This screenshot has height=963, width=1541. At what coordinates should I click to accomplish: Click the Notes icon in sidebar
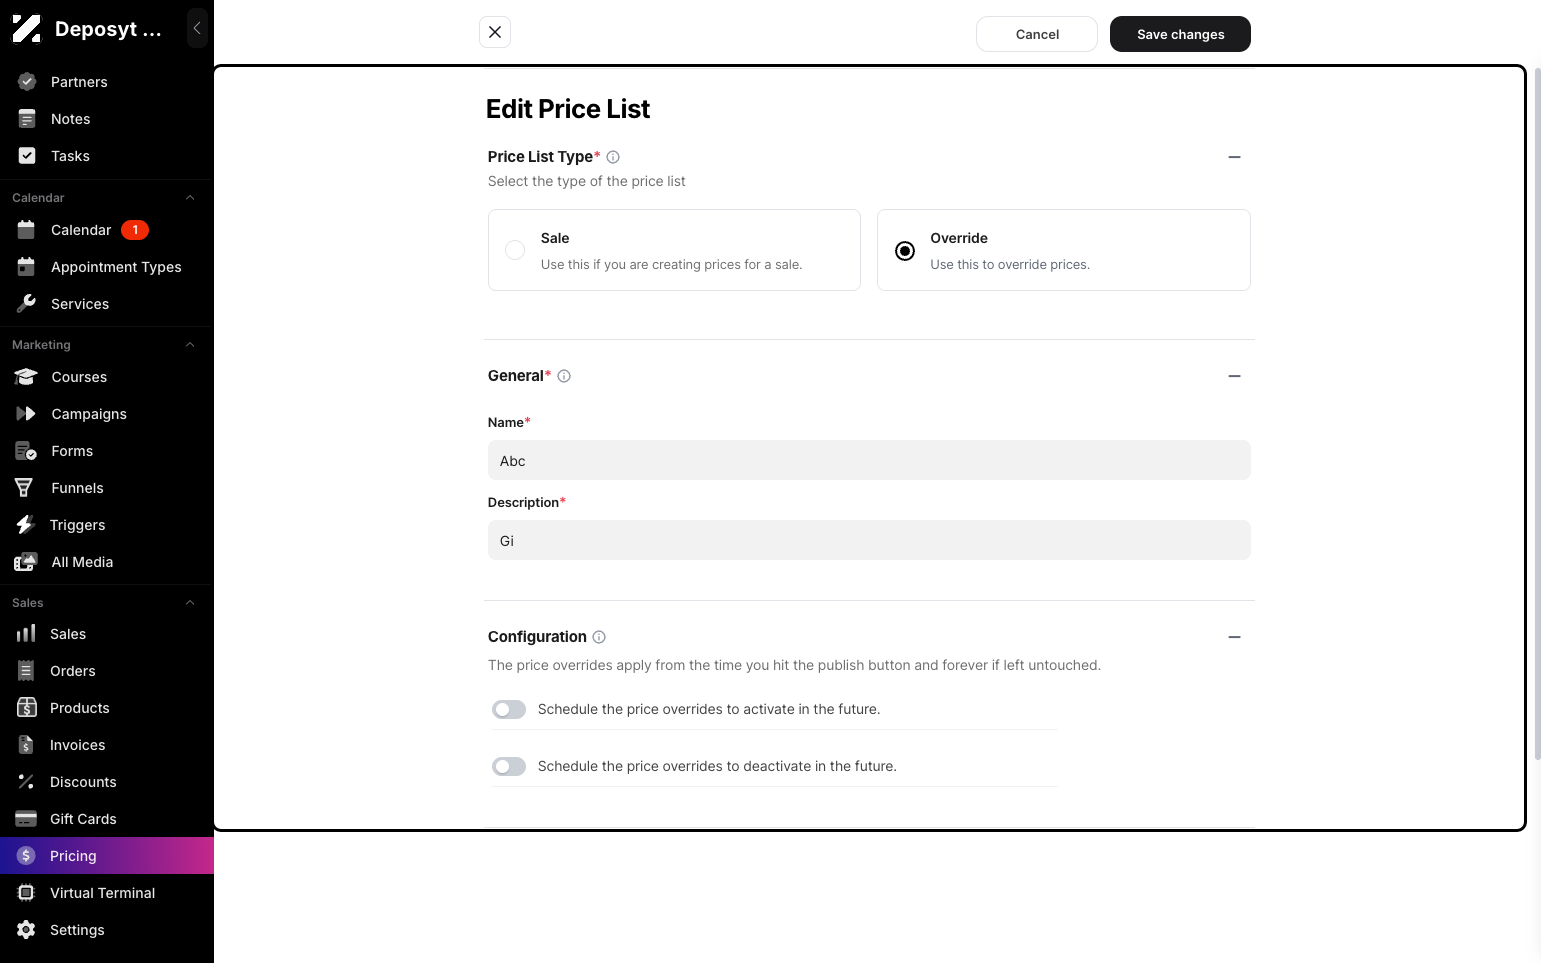coord(27,119)
